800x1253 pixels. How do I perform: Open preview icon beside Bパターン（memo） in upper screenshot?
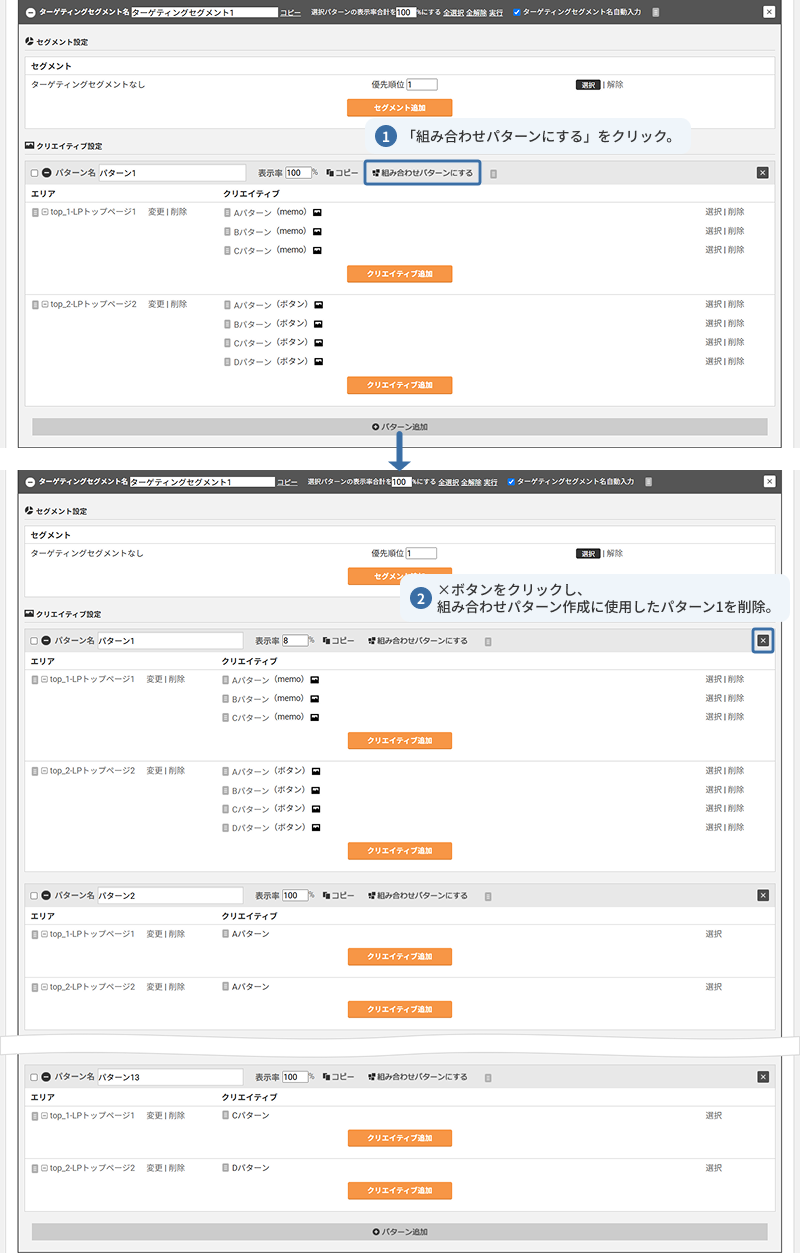317,231
